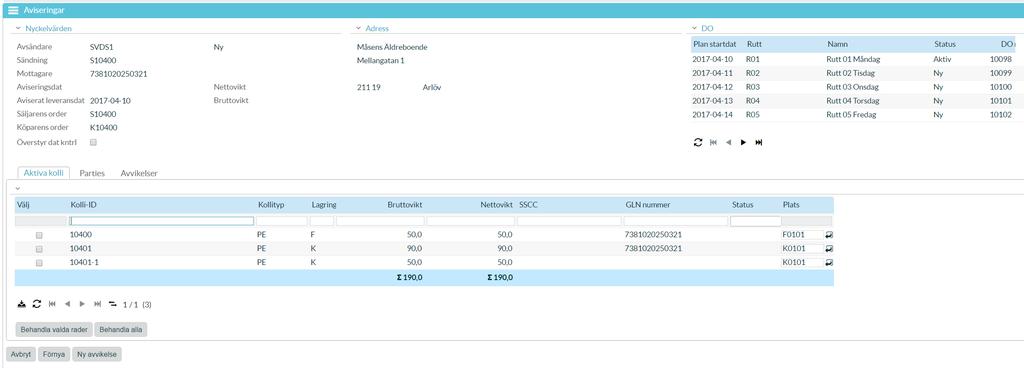
Task: Click Aviserat leveransdat value 2017-04-10
Action: 110,101
